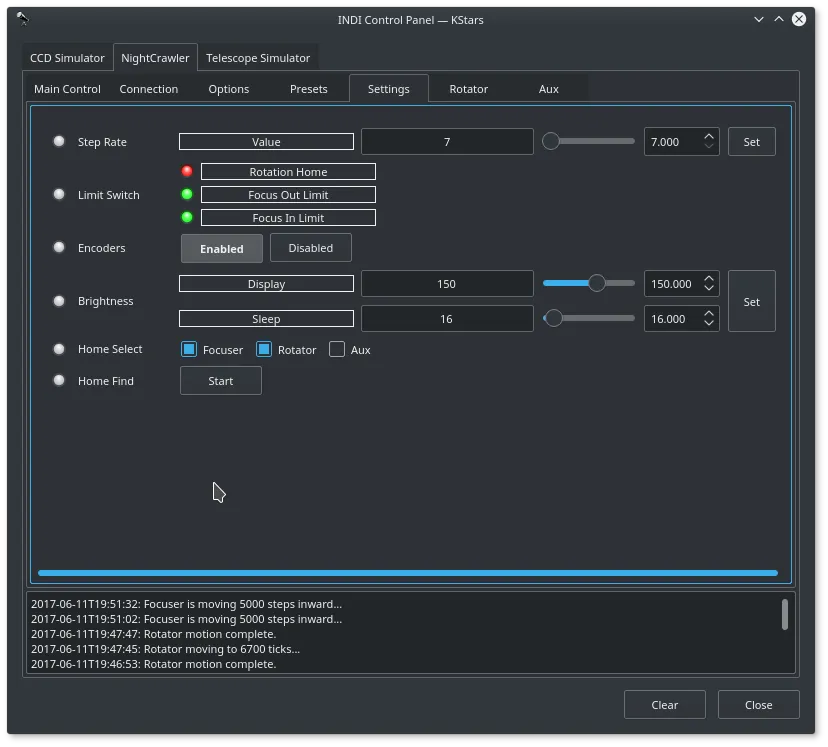Increase the Display brightness spinbox value
The width and height of the screenshot is (828, 747).
(709, 278)
